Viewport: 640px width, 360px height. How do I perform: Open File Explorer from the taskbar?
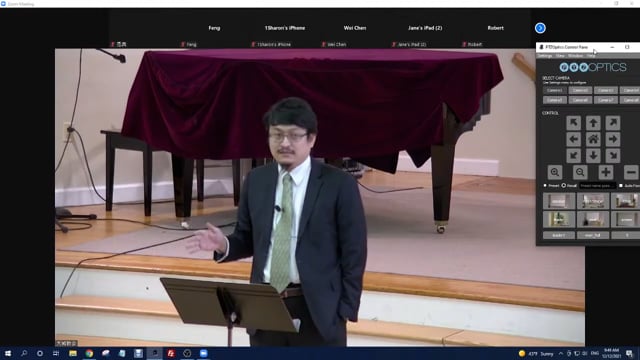73,353
